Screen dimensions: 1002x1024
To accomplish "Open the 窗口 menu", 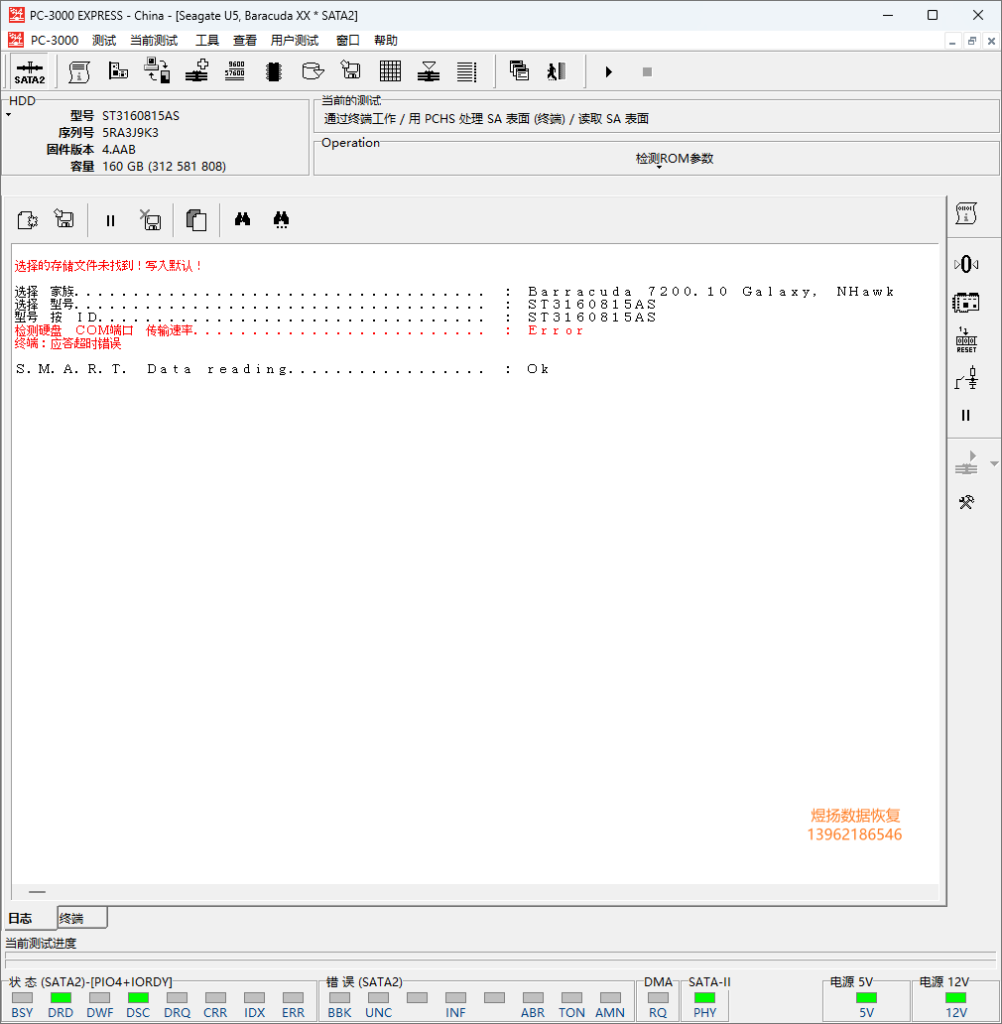I will point(347,40).
